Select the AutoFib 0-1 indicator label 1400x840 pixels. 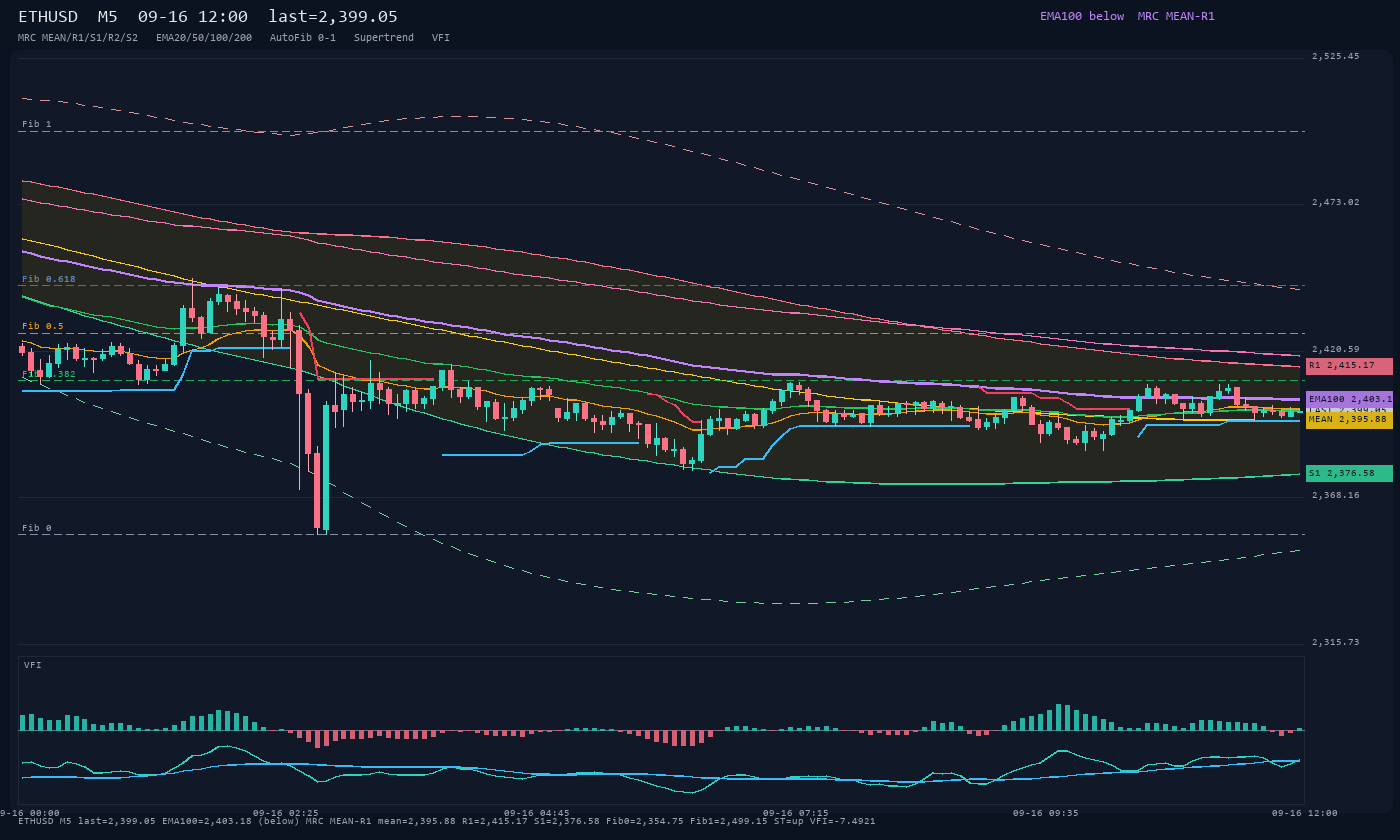tap(303, 37)
